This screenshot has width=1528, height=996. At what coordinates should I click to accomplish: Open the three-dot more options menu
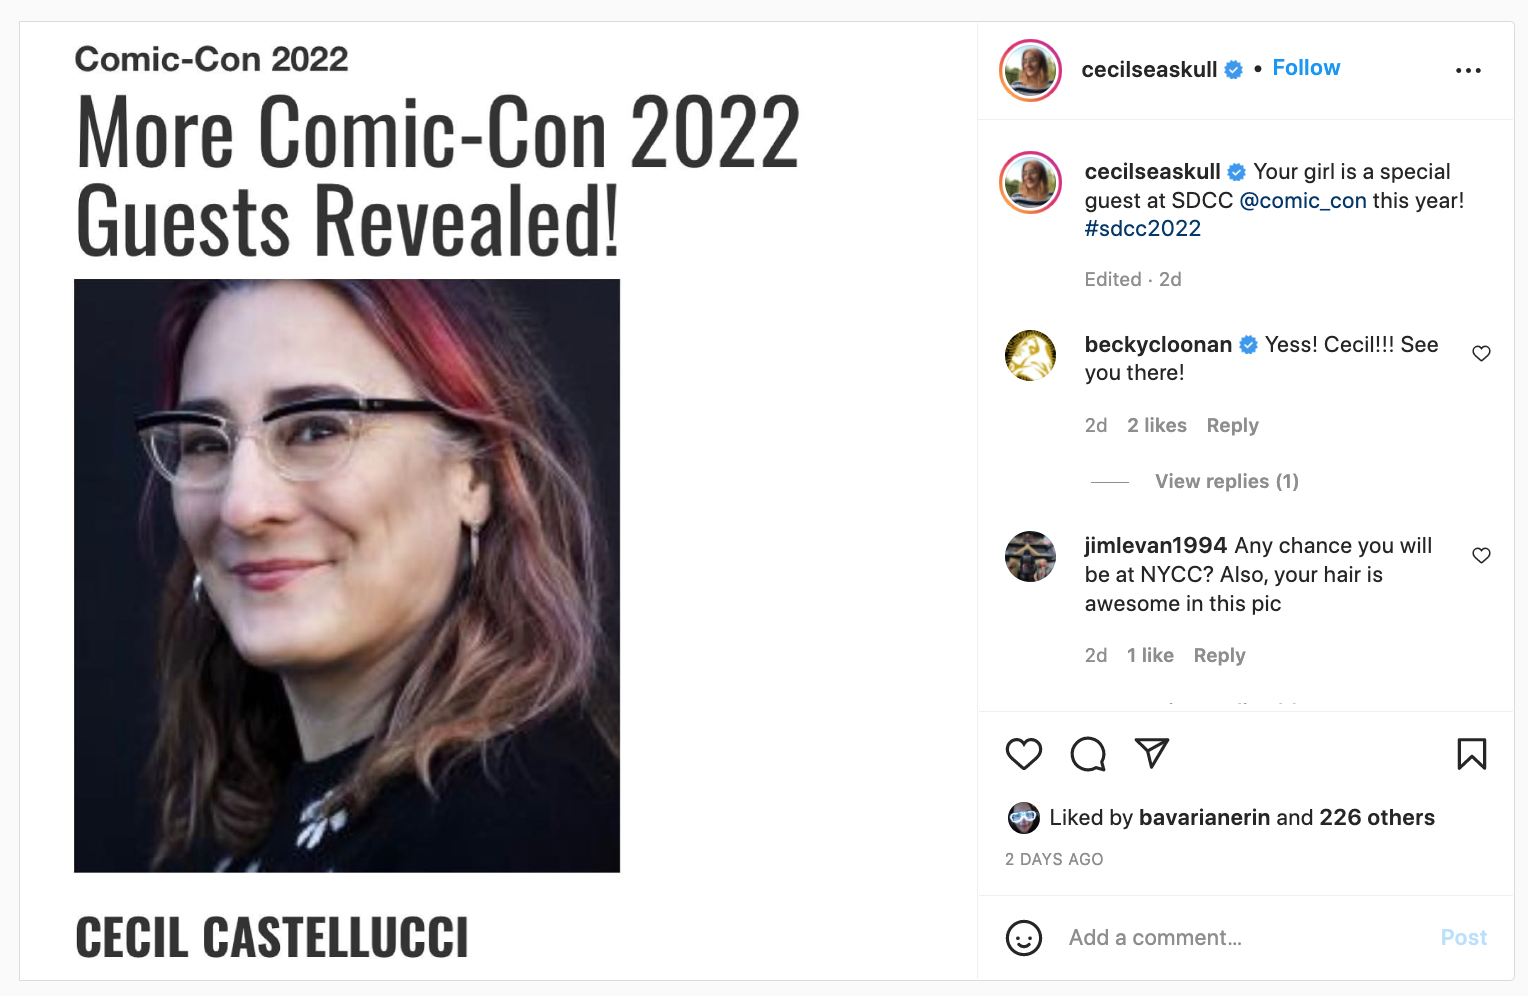click(1468, 70)
